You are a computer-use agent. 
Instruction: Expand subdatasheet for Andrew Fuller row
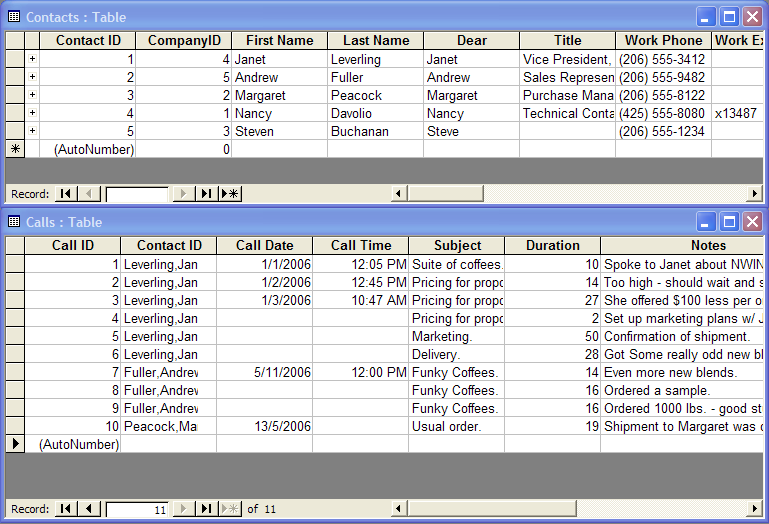click(x=32, y=78)
